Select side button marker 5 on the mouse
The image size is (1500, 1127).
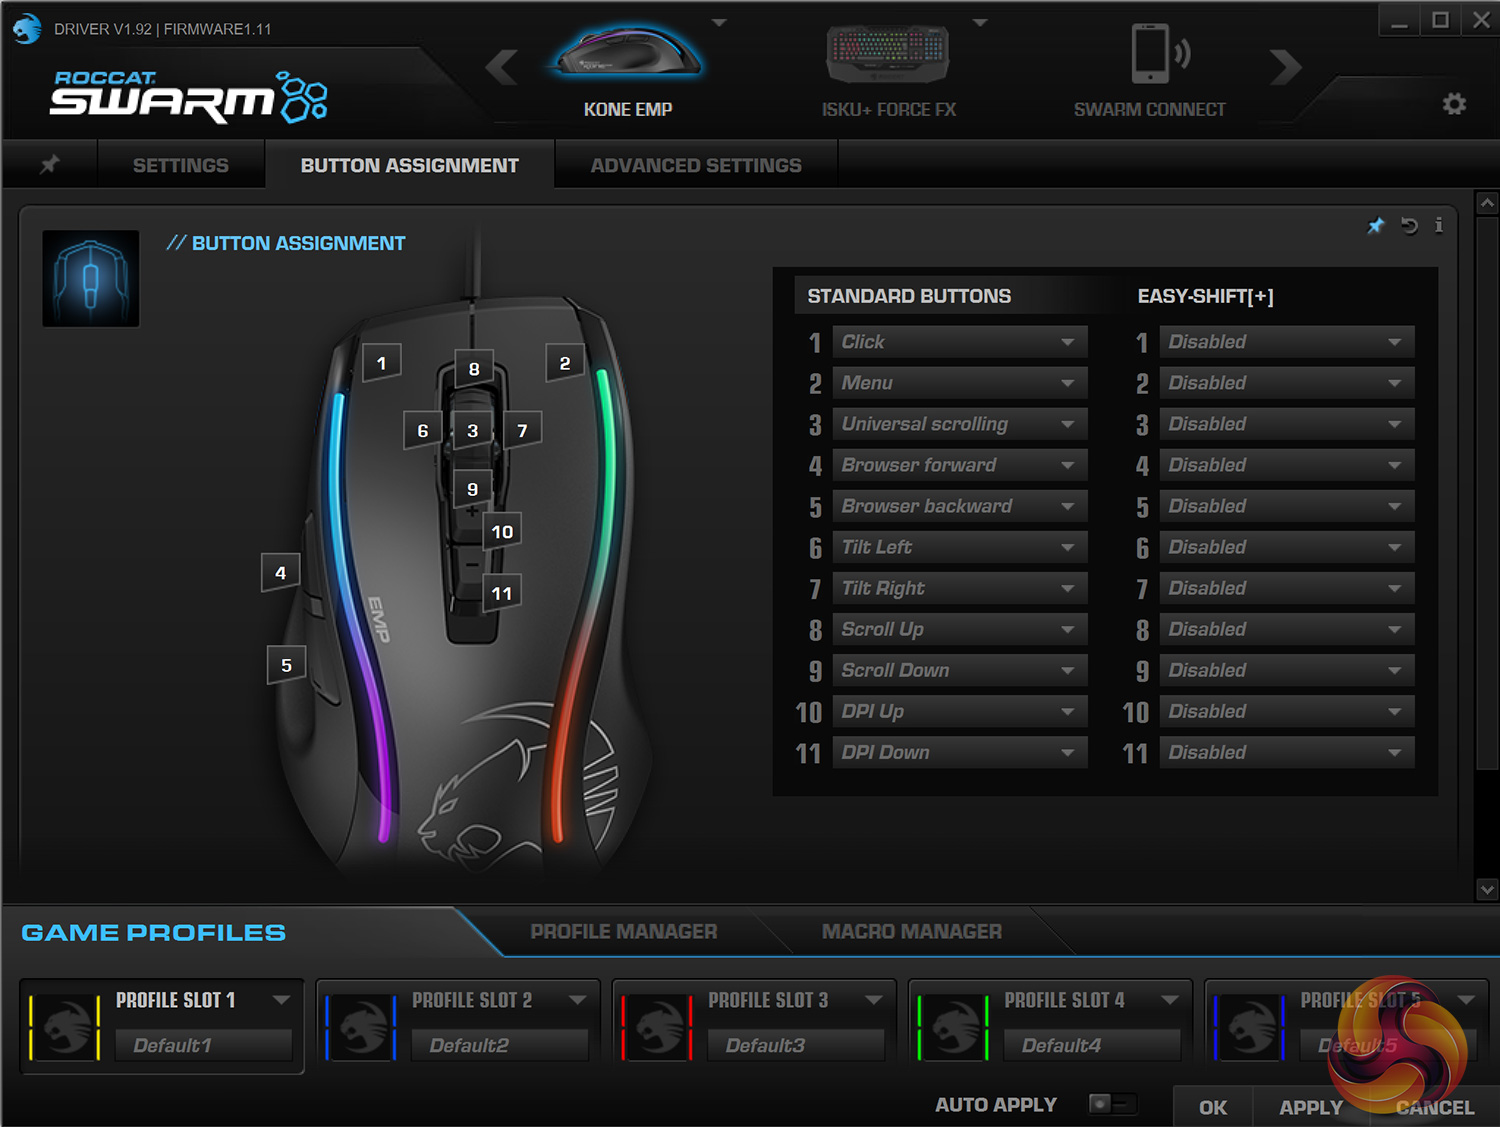pos(287,665)
